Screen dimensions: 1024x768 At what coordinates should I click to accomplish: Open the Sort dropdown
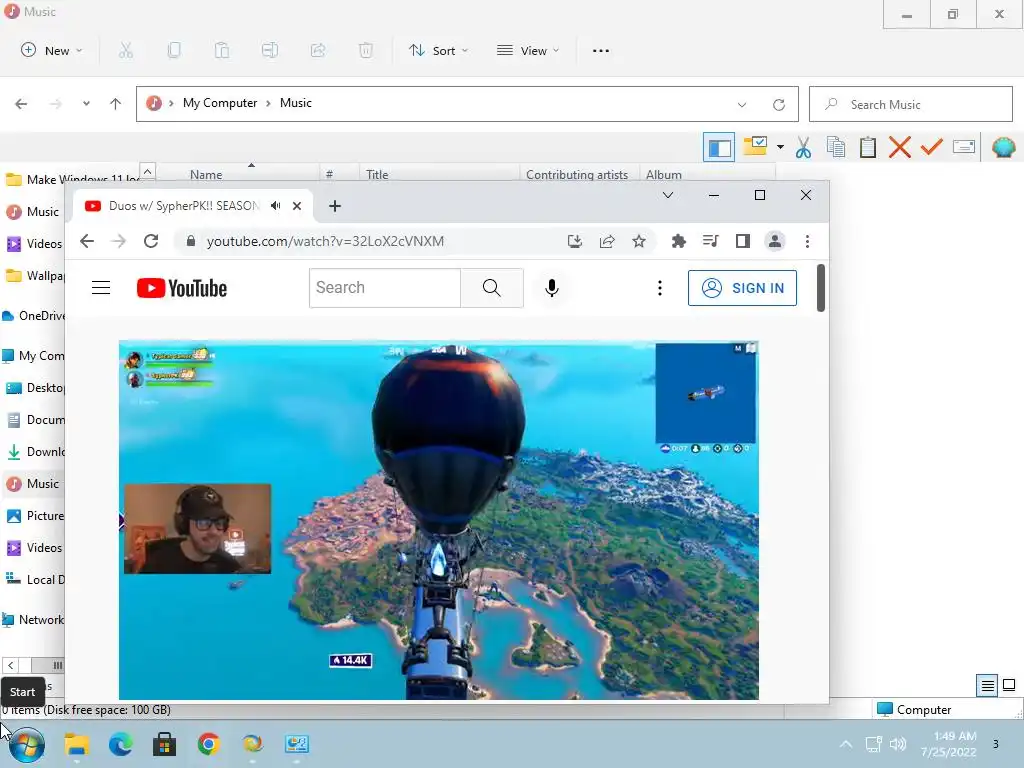click(438, 50)
